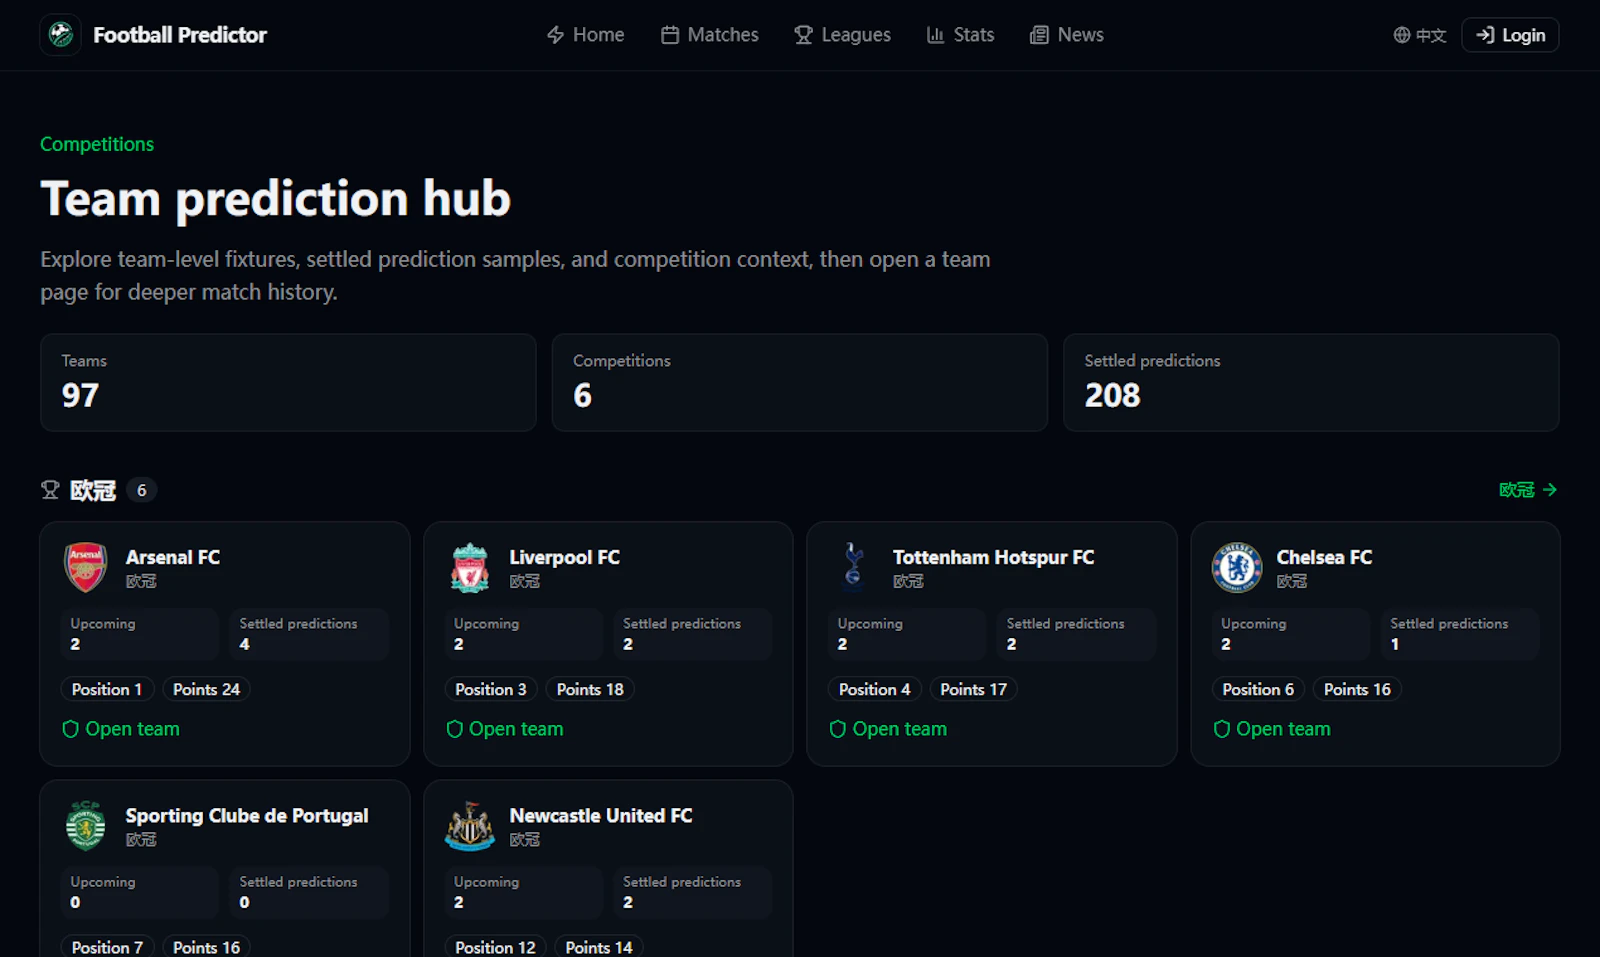1600x957 pixels.
Task: Click shield icon in Liverpool's Open team
Action: [455, 729]
